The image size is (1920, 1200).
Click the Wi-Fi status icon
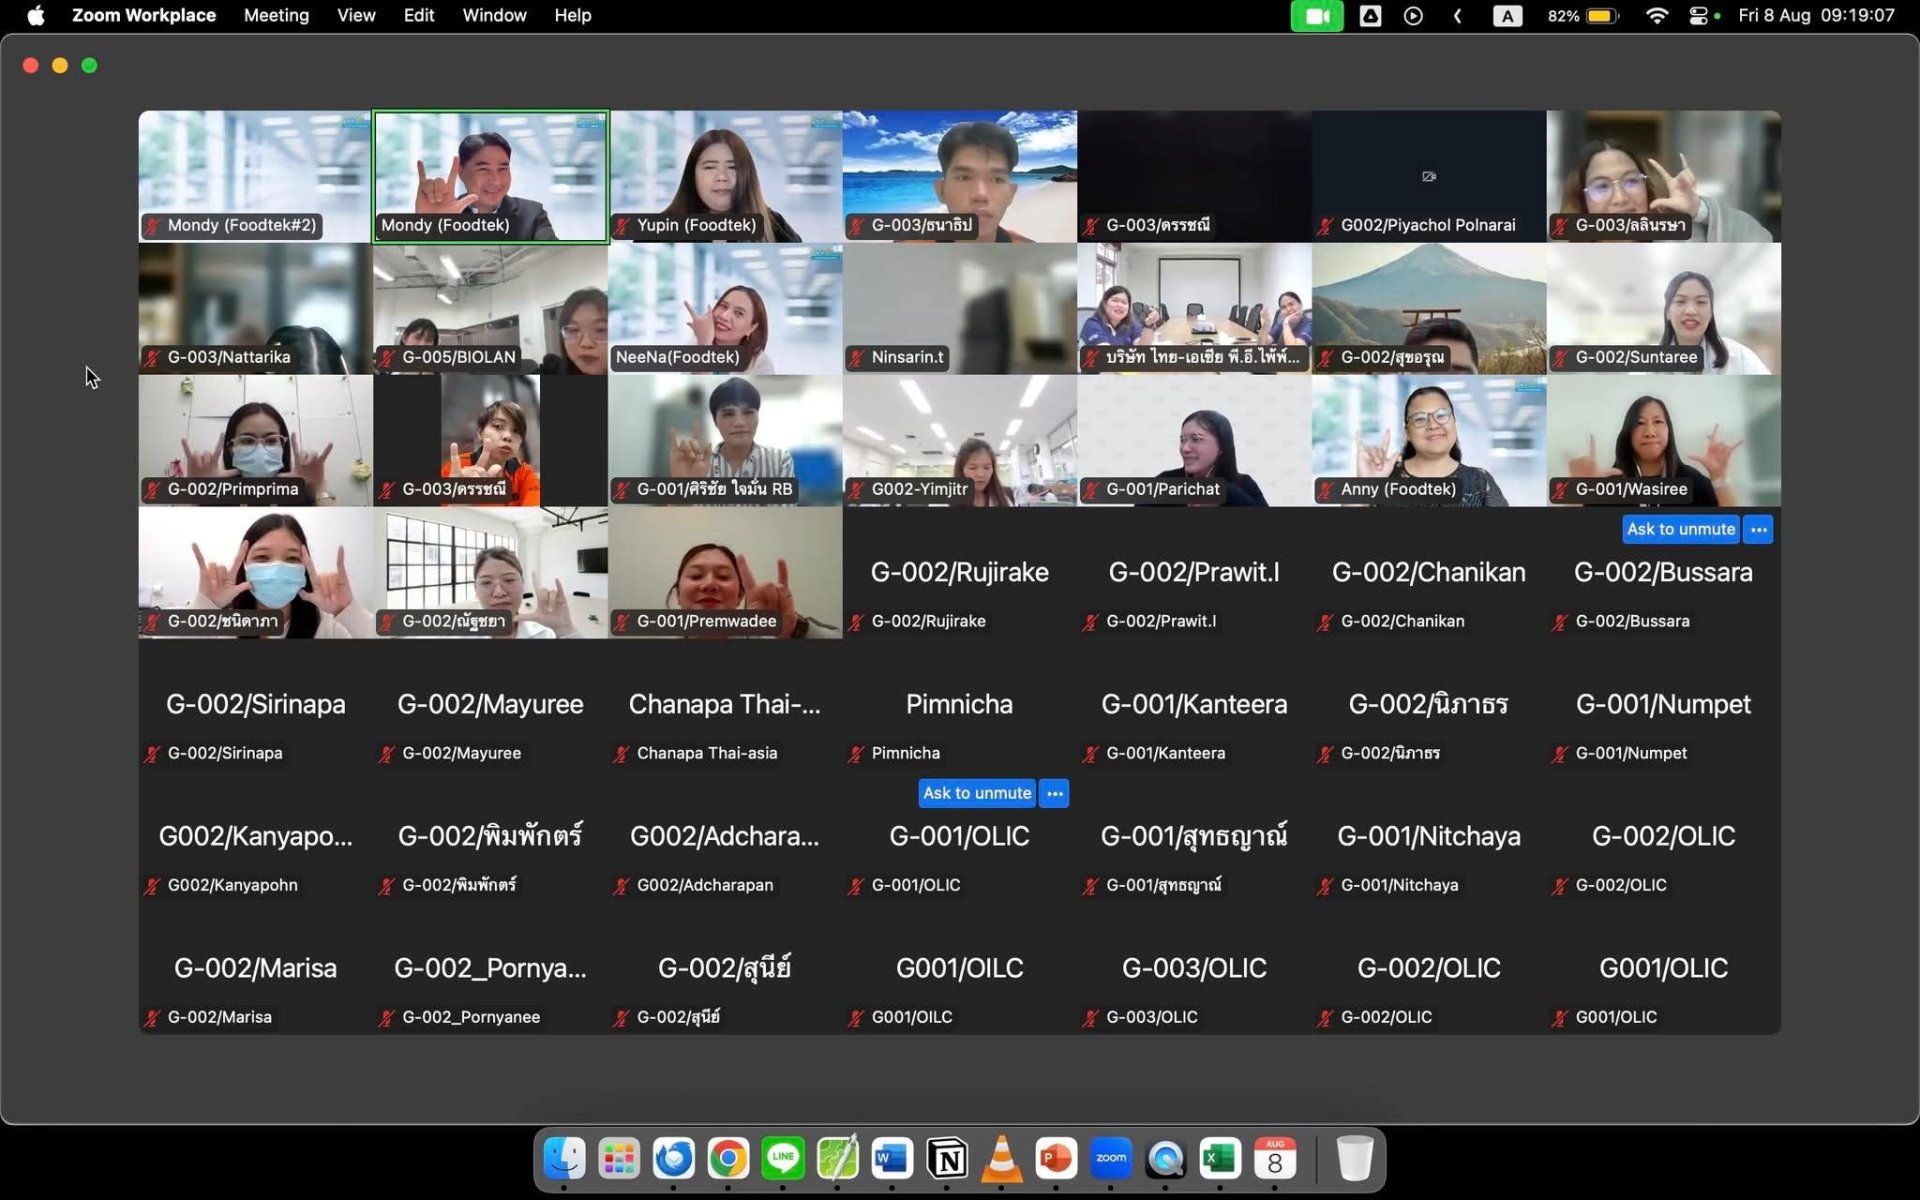[1656, 16]
